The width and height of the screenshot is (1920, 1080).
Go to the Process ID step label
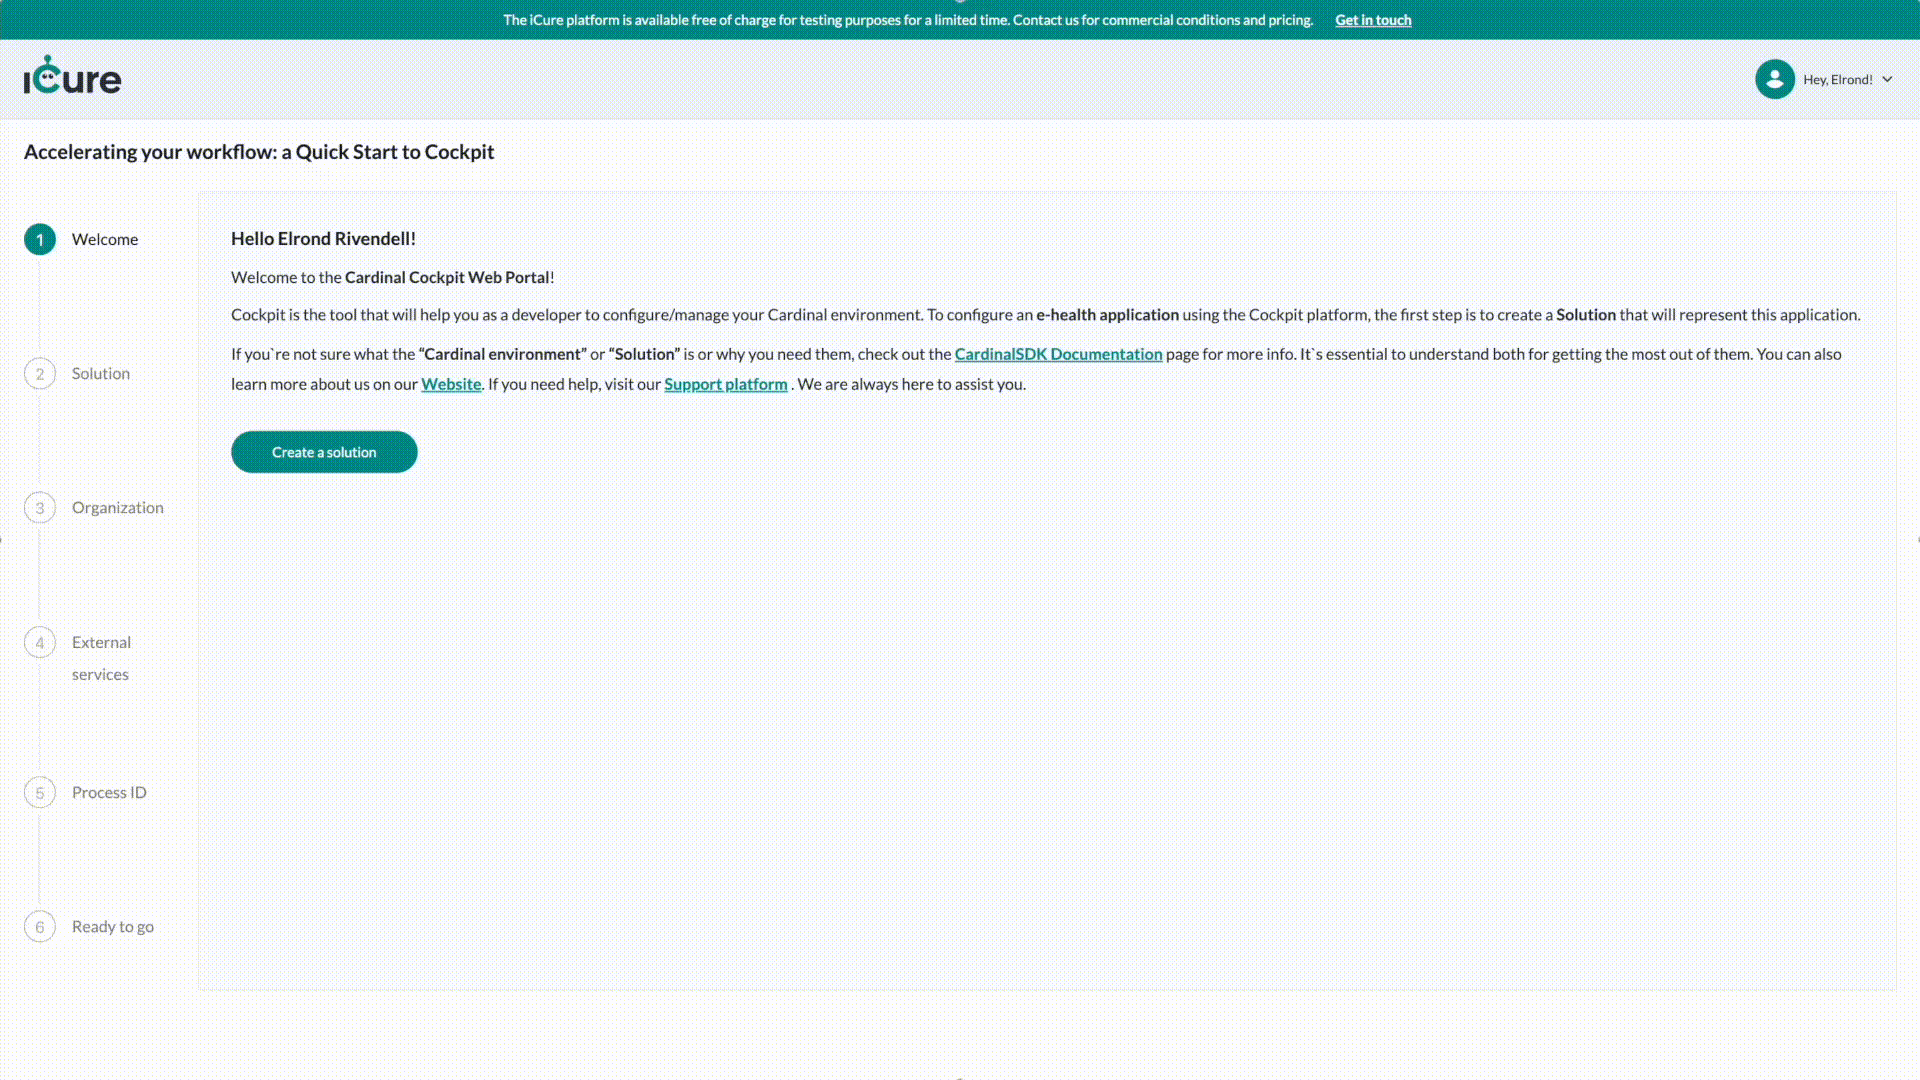click(x=109, y=792)
